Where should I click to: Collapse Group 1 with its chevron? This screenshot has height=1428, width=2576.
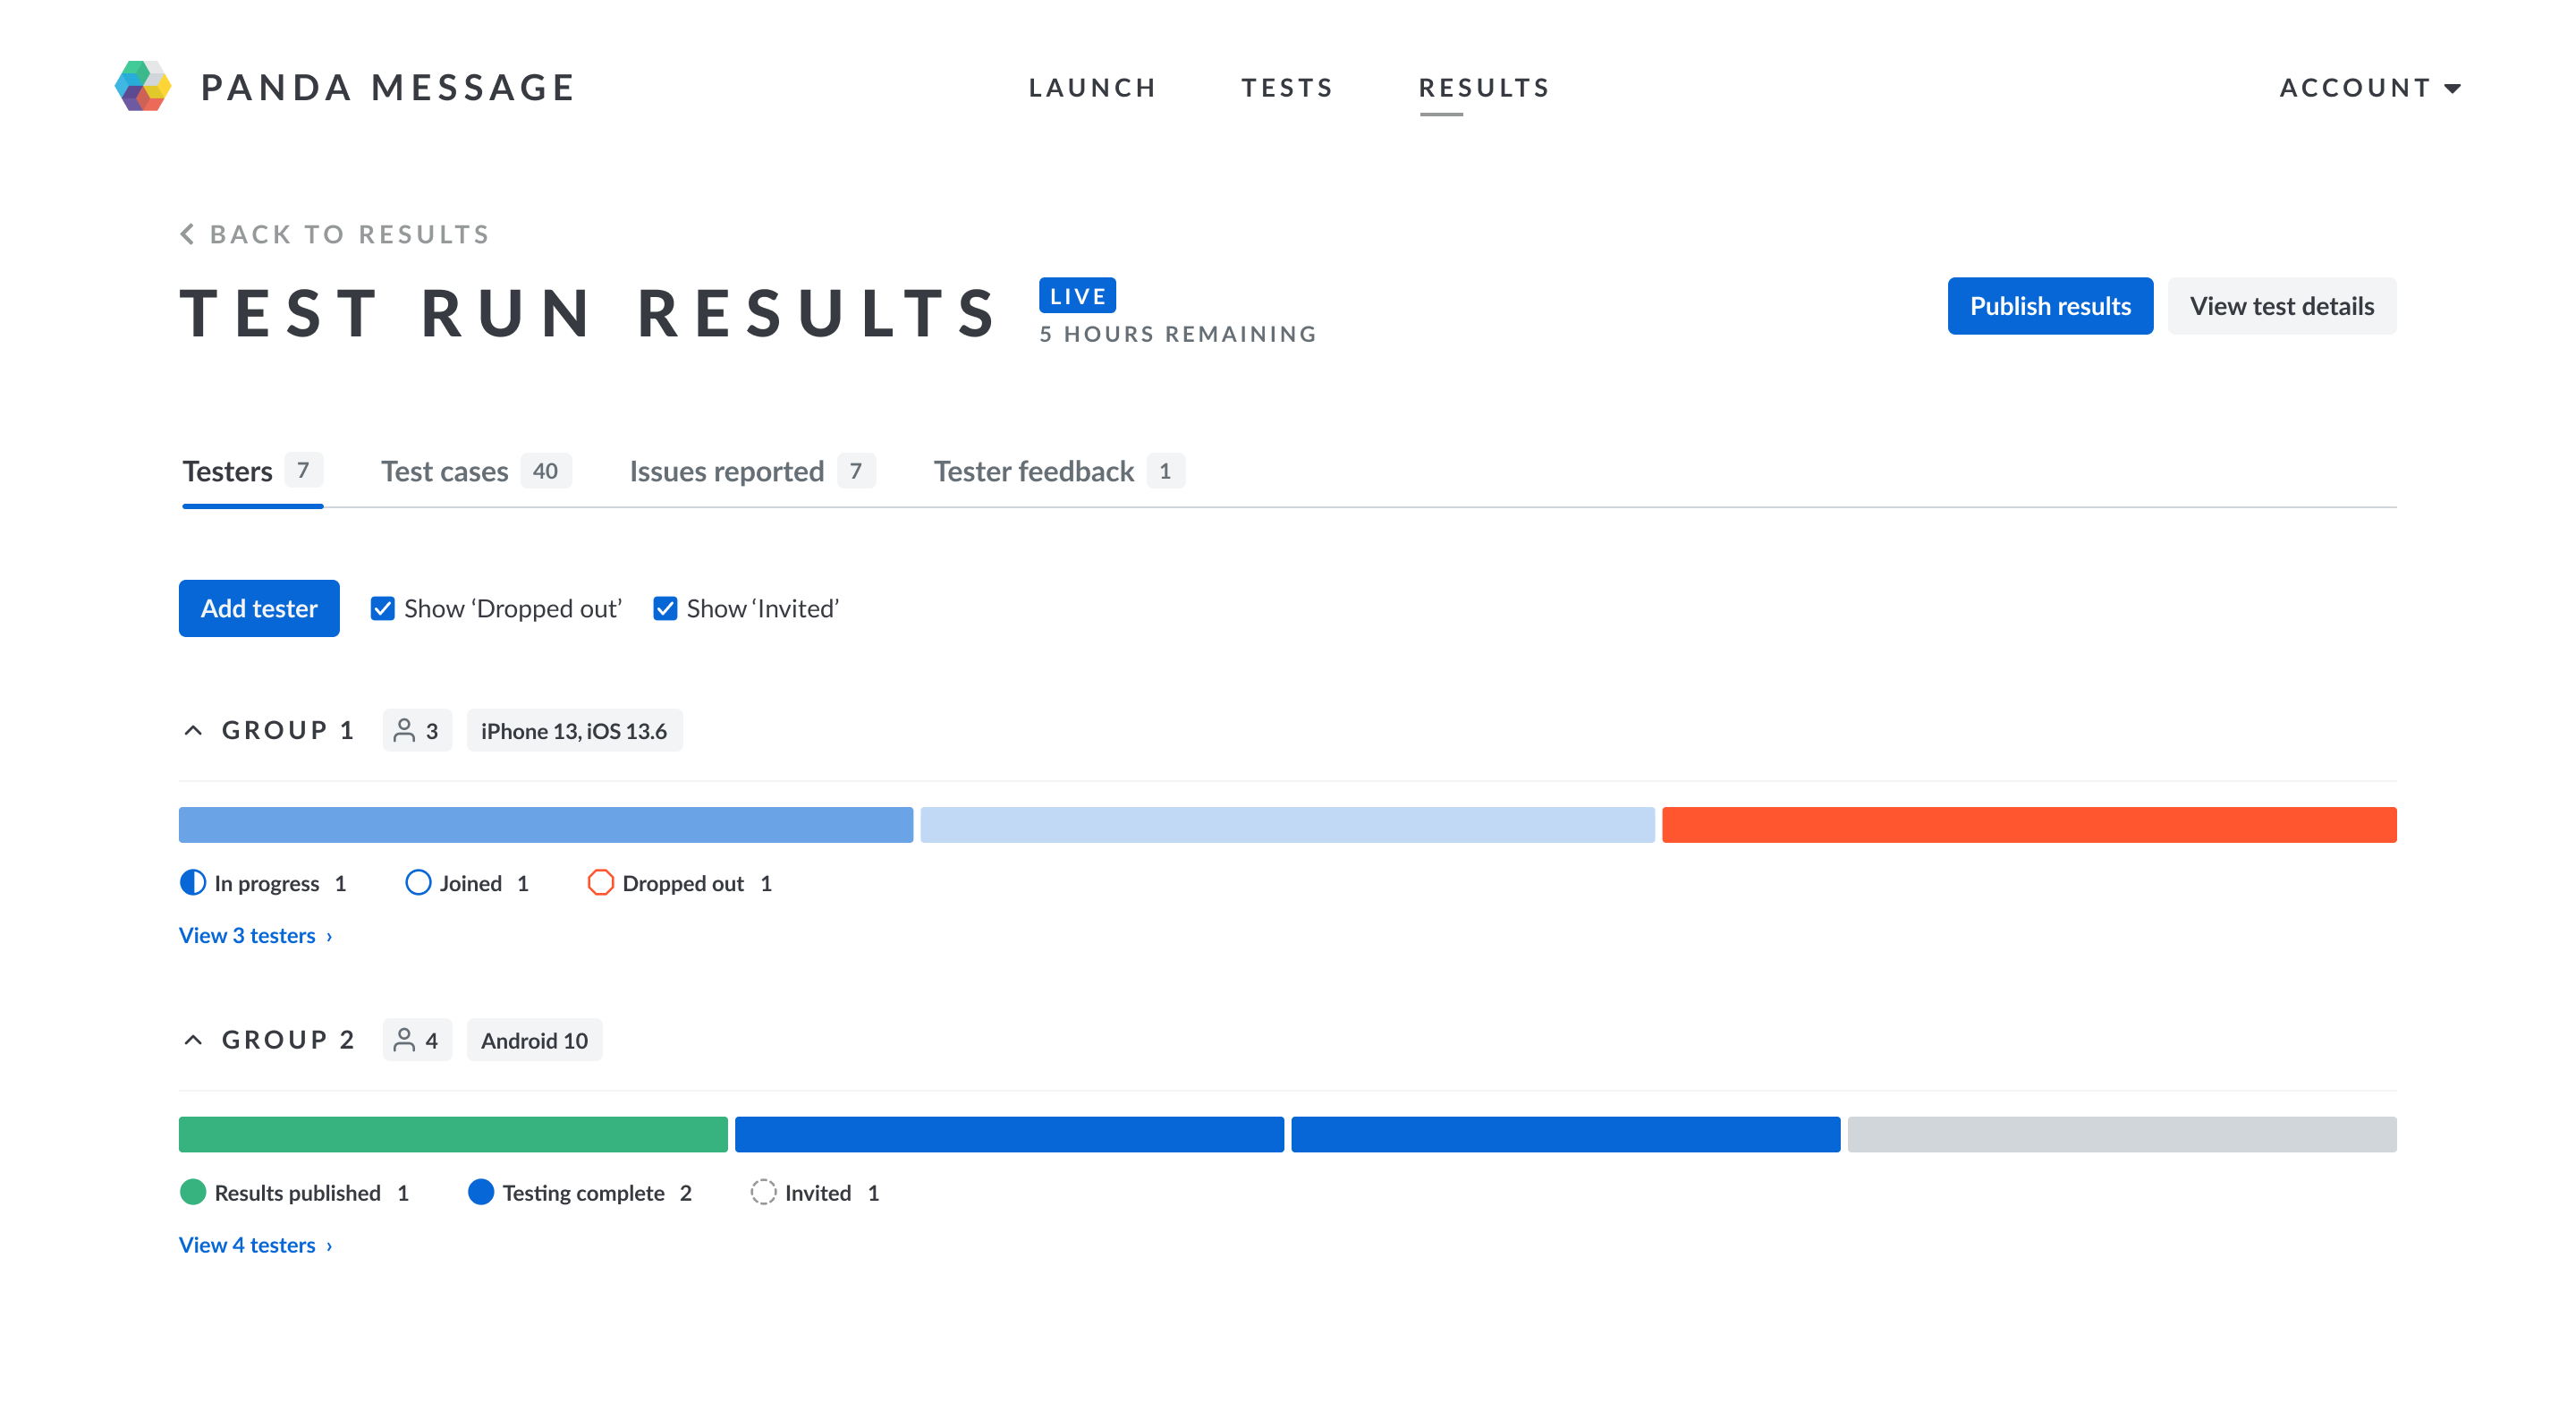tap(193, 731)
